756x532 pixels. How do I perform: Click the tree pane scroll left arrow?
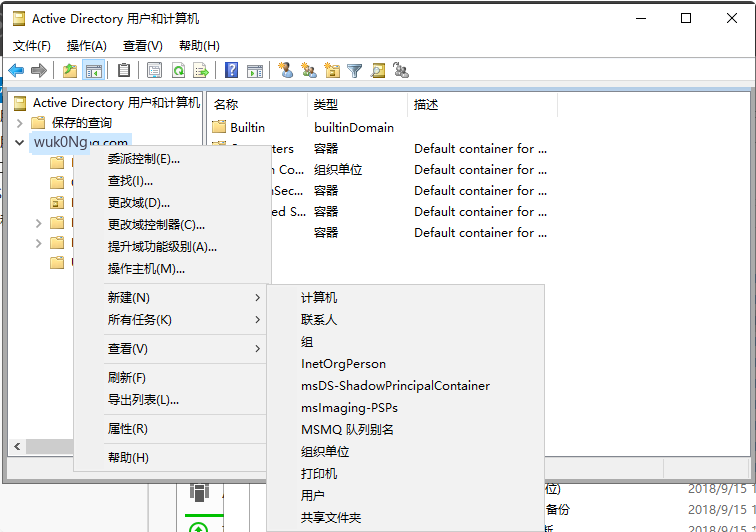coord(17,447)
